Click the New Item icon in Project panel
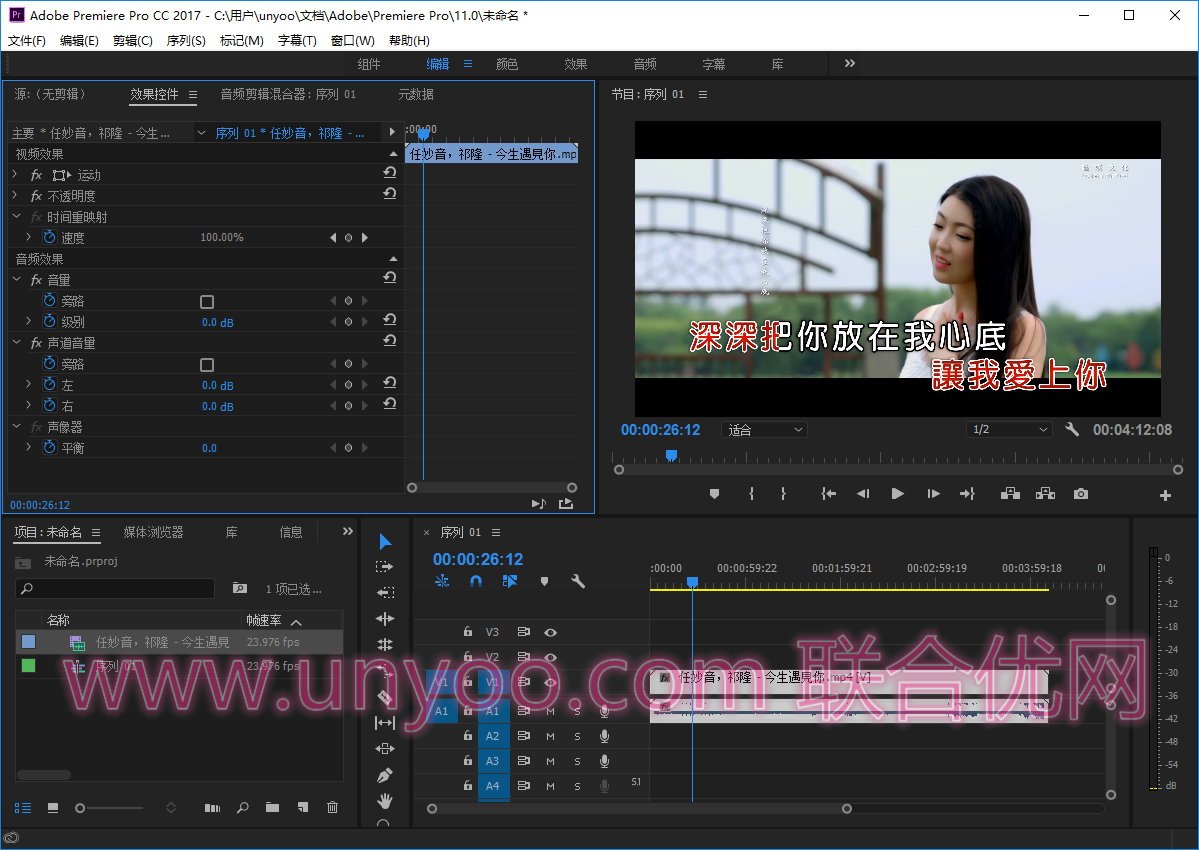This screenshot has width=1199, height=850. [x=303, y=807]
